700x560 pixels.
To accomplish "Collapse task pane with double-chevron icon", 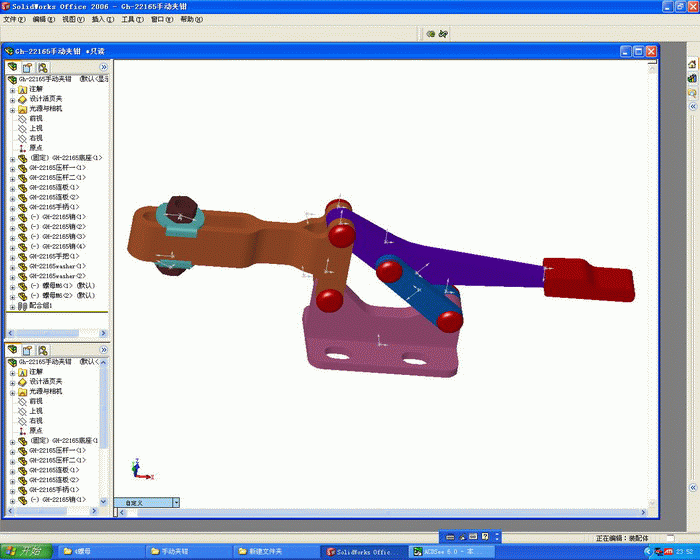I will click(x=693, y=106).
